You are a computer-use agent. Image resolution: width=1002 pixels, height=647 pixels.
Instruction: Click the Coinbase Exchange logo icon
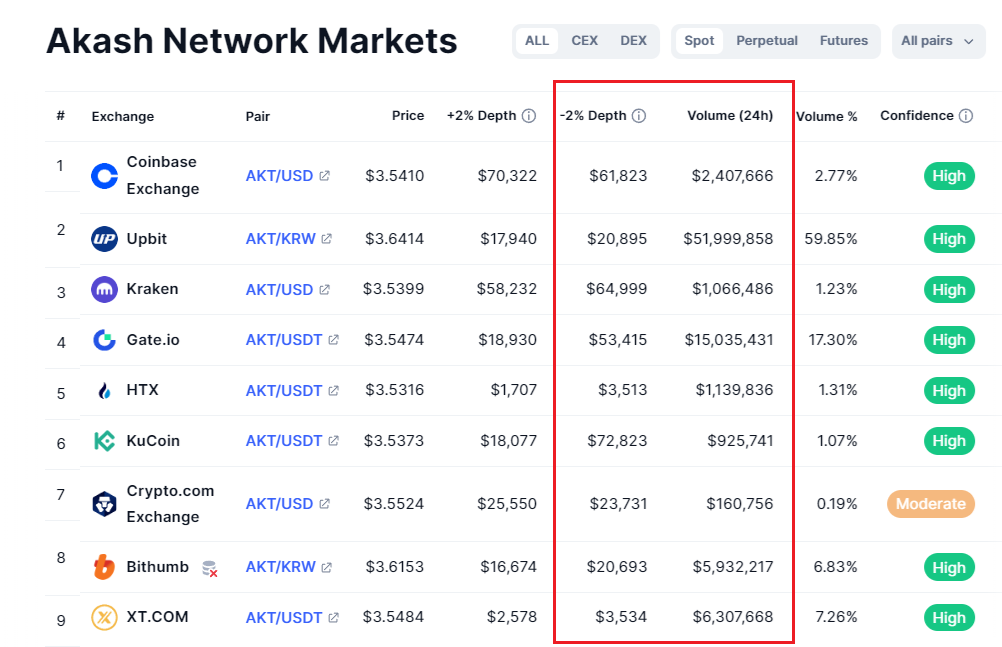pyautogui.click(x=104, y=176)
